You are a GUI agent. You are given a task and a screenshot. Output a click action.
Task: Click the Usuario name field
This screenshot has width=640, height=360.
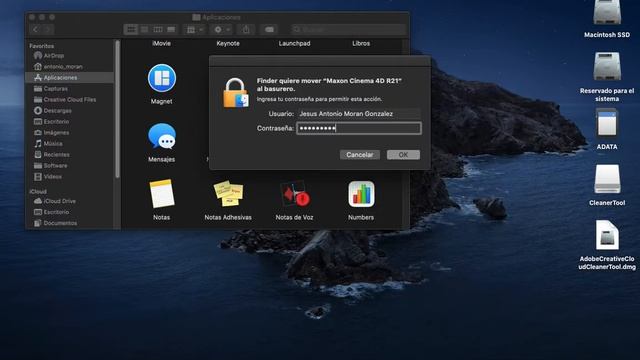point(359,114)
